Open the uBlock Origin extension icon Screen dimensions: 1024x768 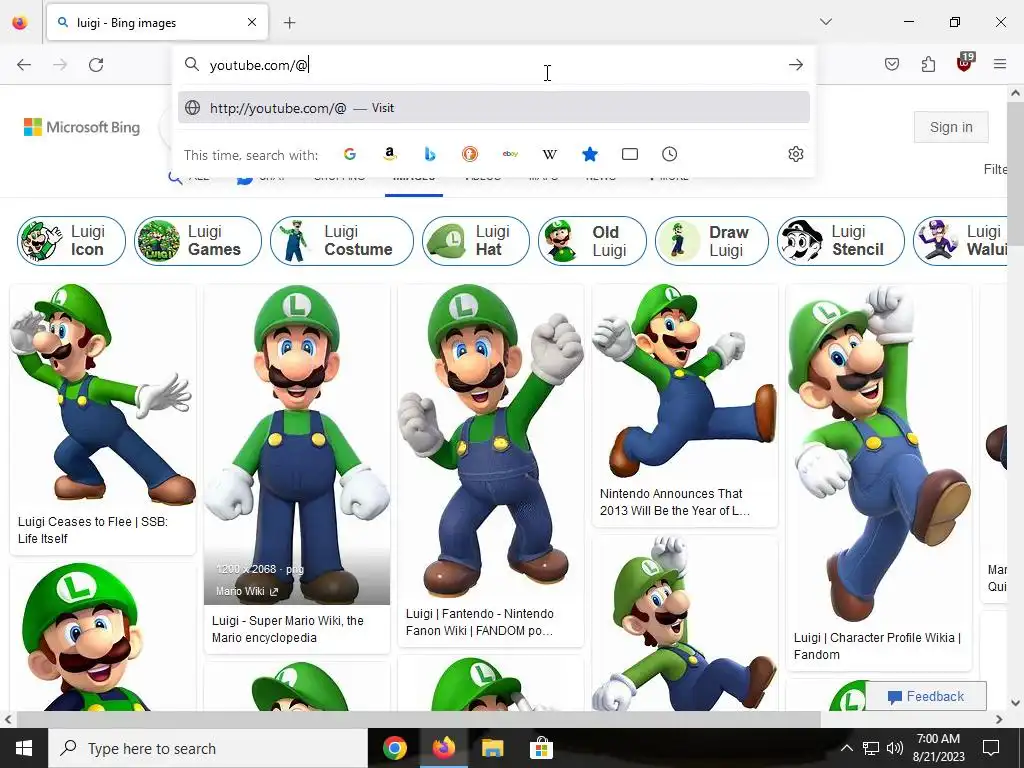tap(965, 63)
